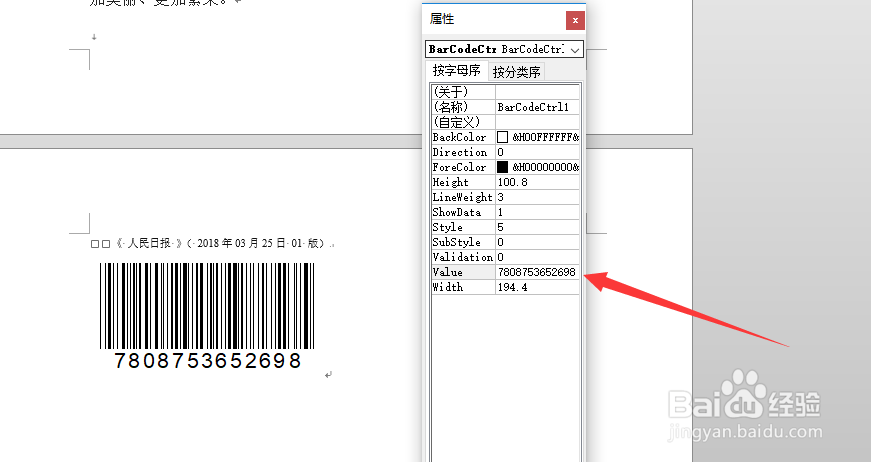The image size is (871, 462).
Task: Click the &H00000000& ForeColor value
Action: click(545, 167)
